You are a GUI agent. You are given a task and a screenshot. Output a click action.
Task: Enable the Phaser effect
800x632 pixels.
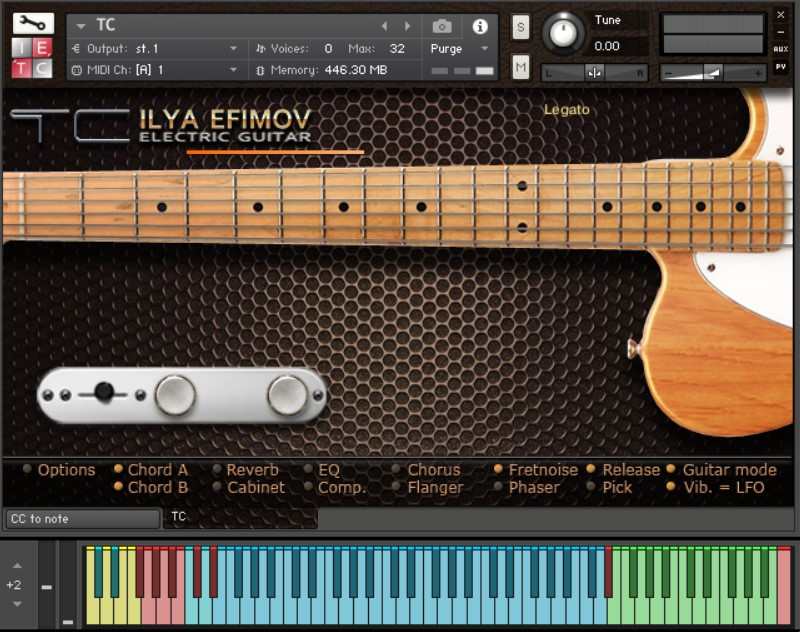[498, 487]
